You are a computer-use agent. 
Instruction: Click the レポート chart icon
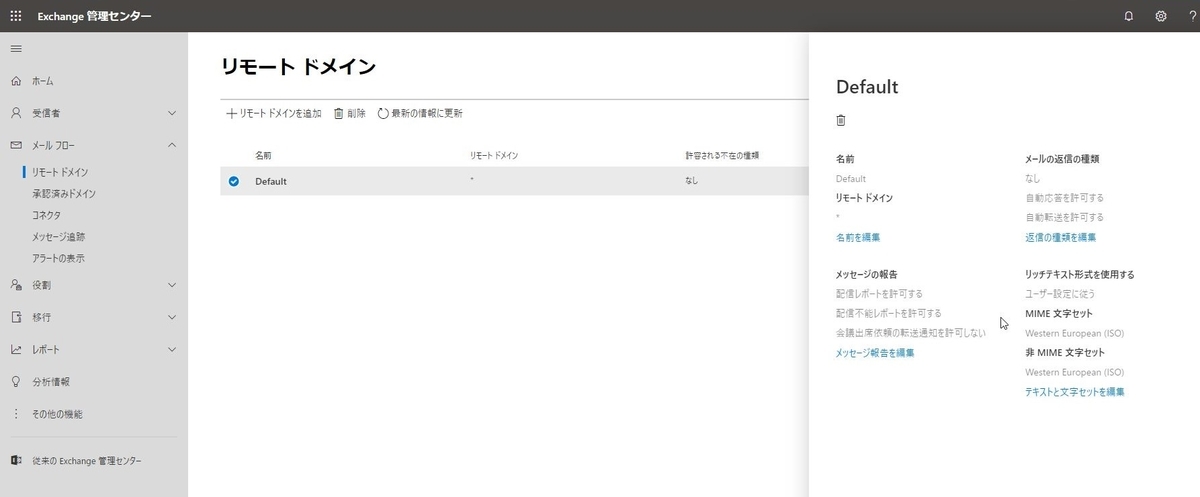tap(16, 349)
